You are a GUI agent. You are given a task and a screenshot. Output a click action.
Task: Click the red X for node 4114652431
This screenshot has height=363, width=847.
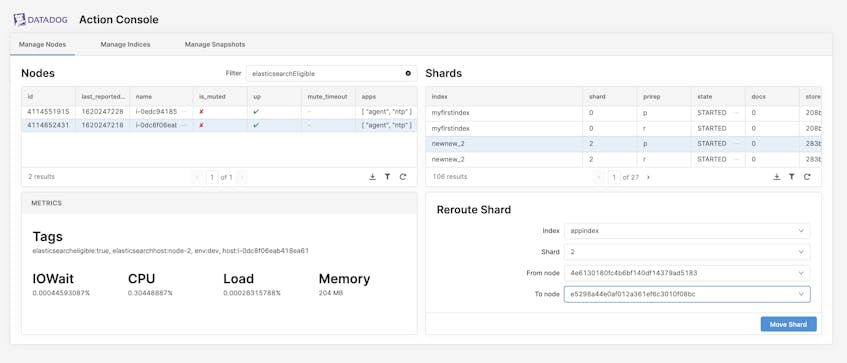[x=201, y=125]
